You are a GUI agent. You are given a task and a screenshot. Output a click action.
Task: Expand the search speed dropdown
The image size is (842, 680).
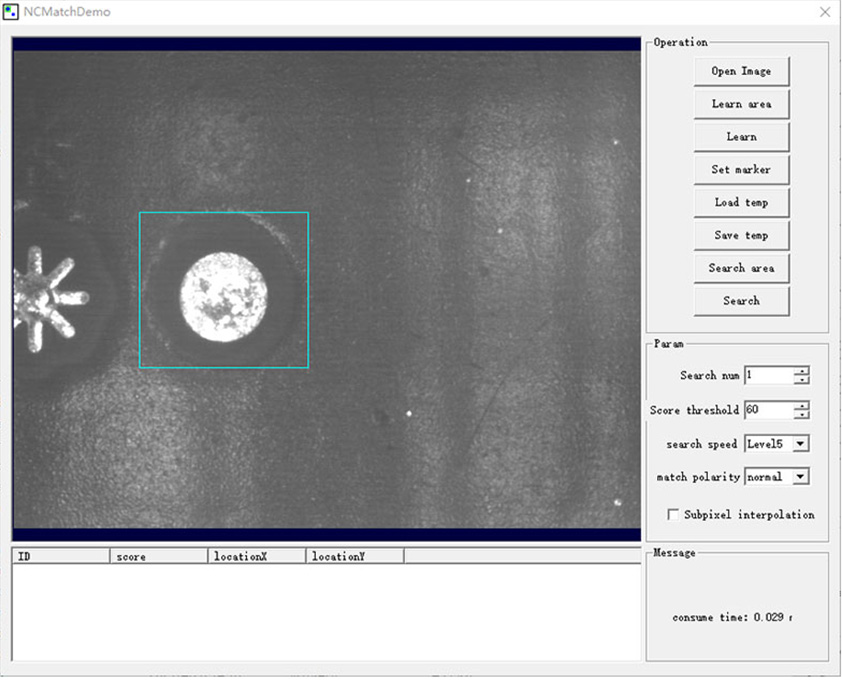point(801,444)
